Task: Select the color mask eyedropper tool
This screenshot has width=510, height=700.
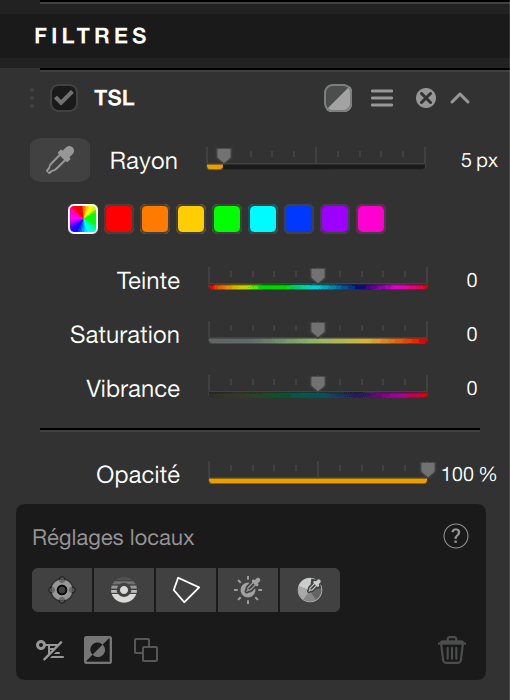Action: [310, 590]
